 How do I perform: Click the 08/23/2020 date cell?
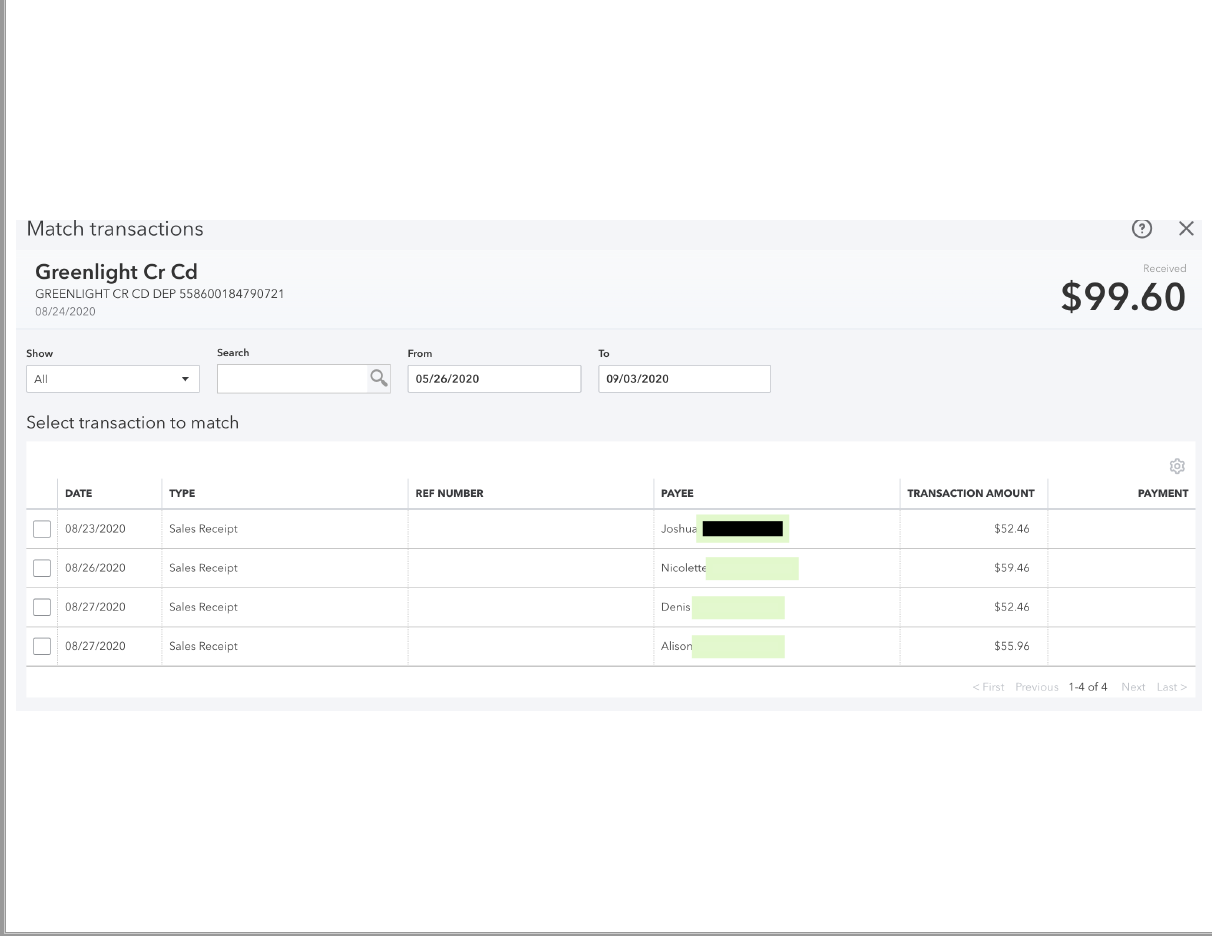click(95, 529)
